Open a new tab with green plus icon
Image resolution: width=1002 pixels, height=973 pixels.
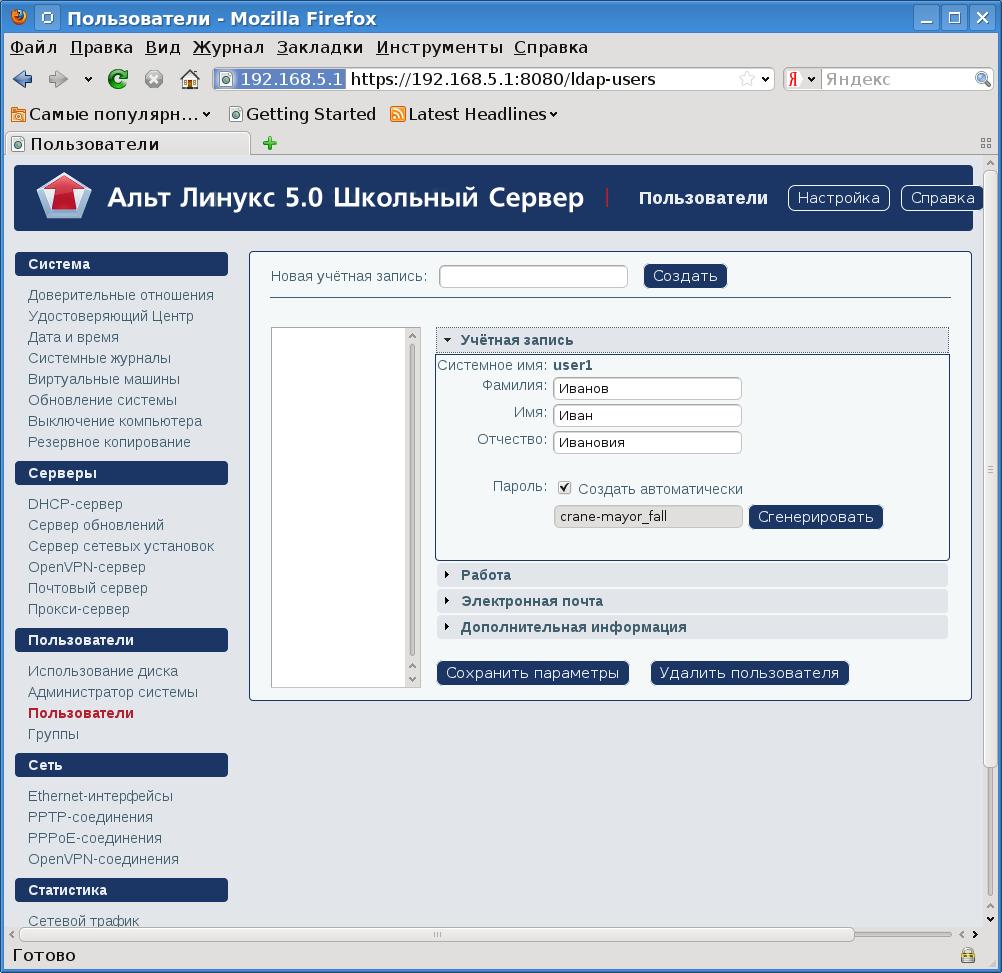269,143
